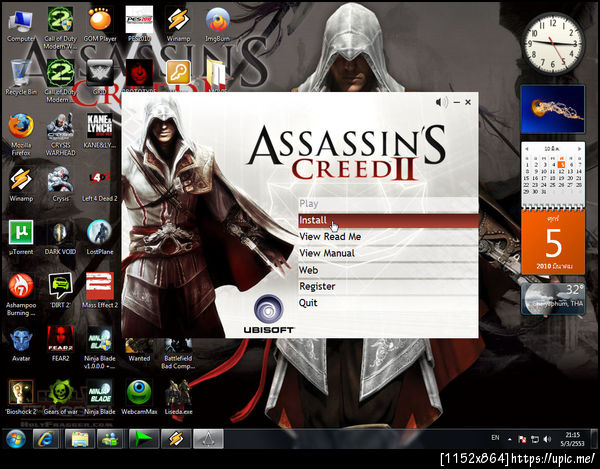Switch to the Assassin's Creed taskbar button

pyautogui.click(x=208, y=439)
